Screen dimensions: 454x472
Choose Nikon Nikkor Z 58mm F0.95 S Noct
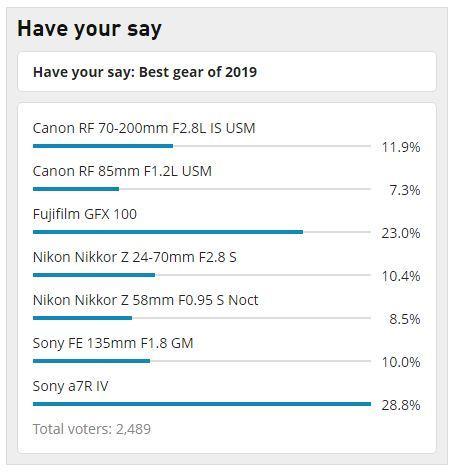(145, 300)
